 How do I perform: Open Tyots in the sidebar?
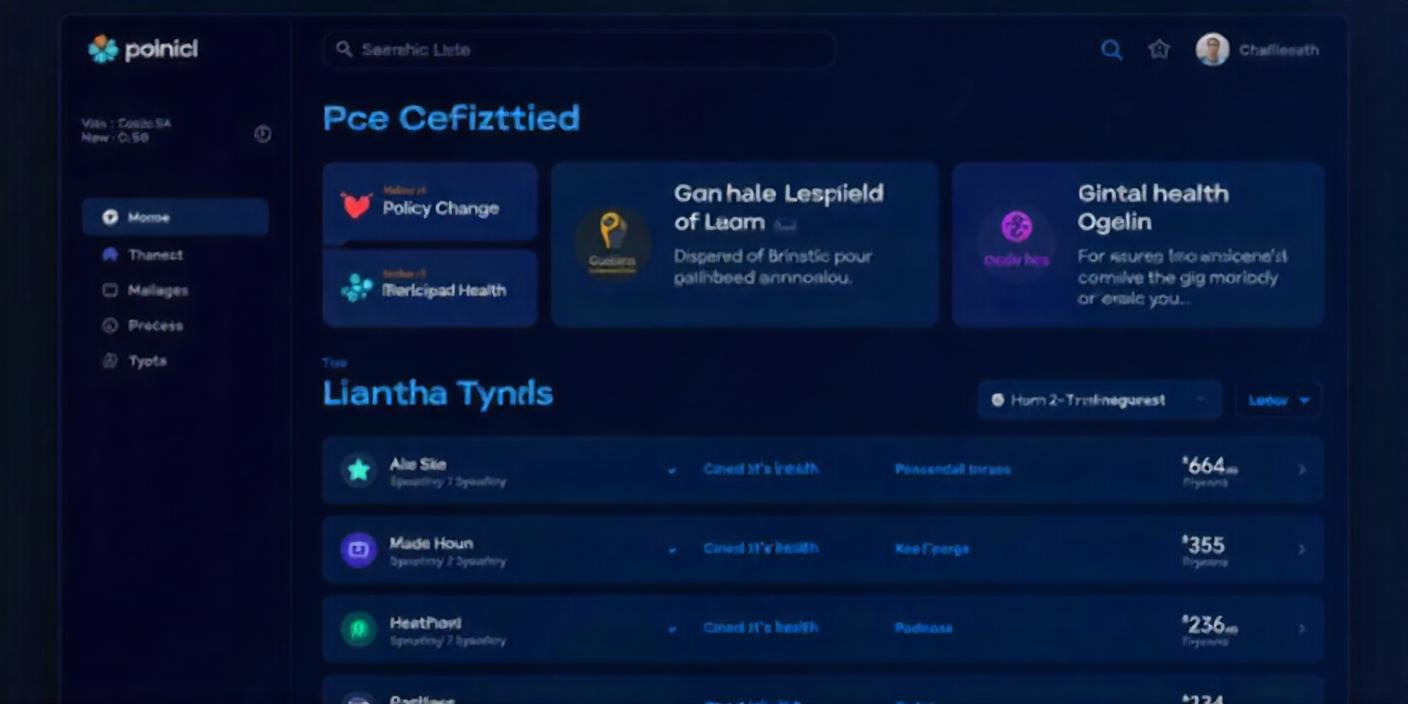tap(147, 361)
